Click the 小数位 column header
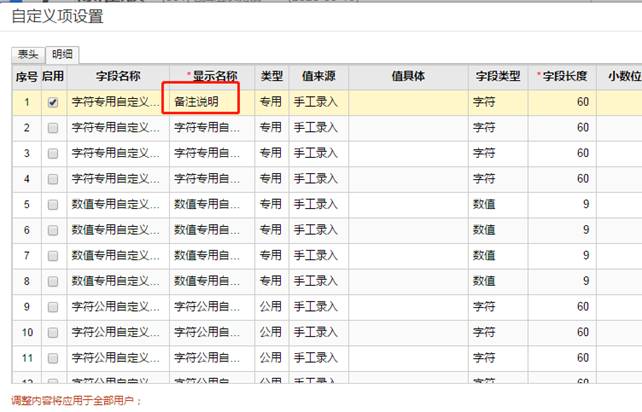 pyautogui.click(x=619, y=76)
